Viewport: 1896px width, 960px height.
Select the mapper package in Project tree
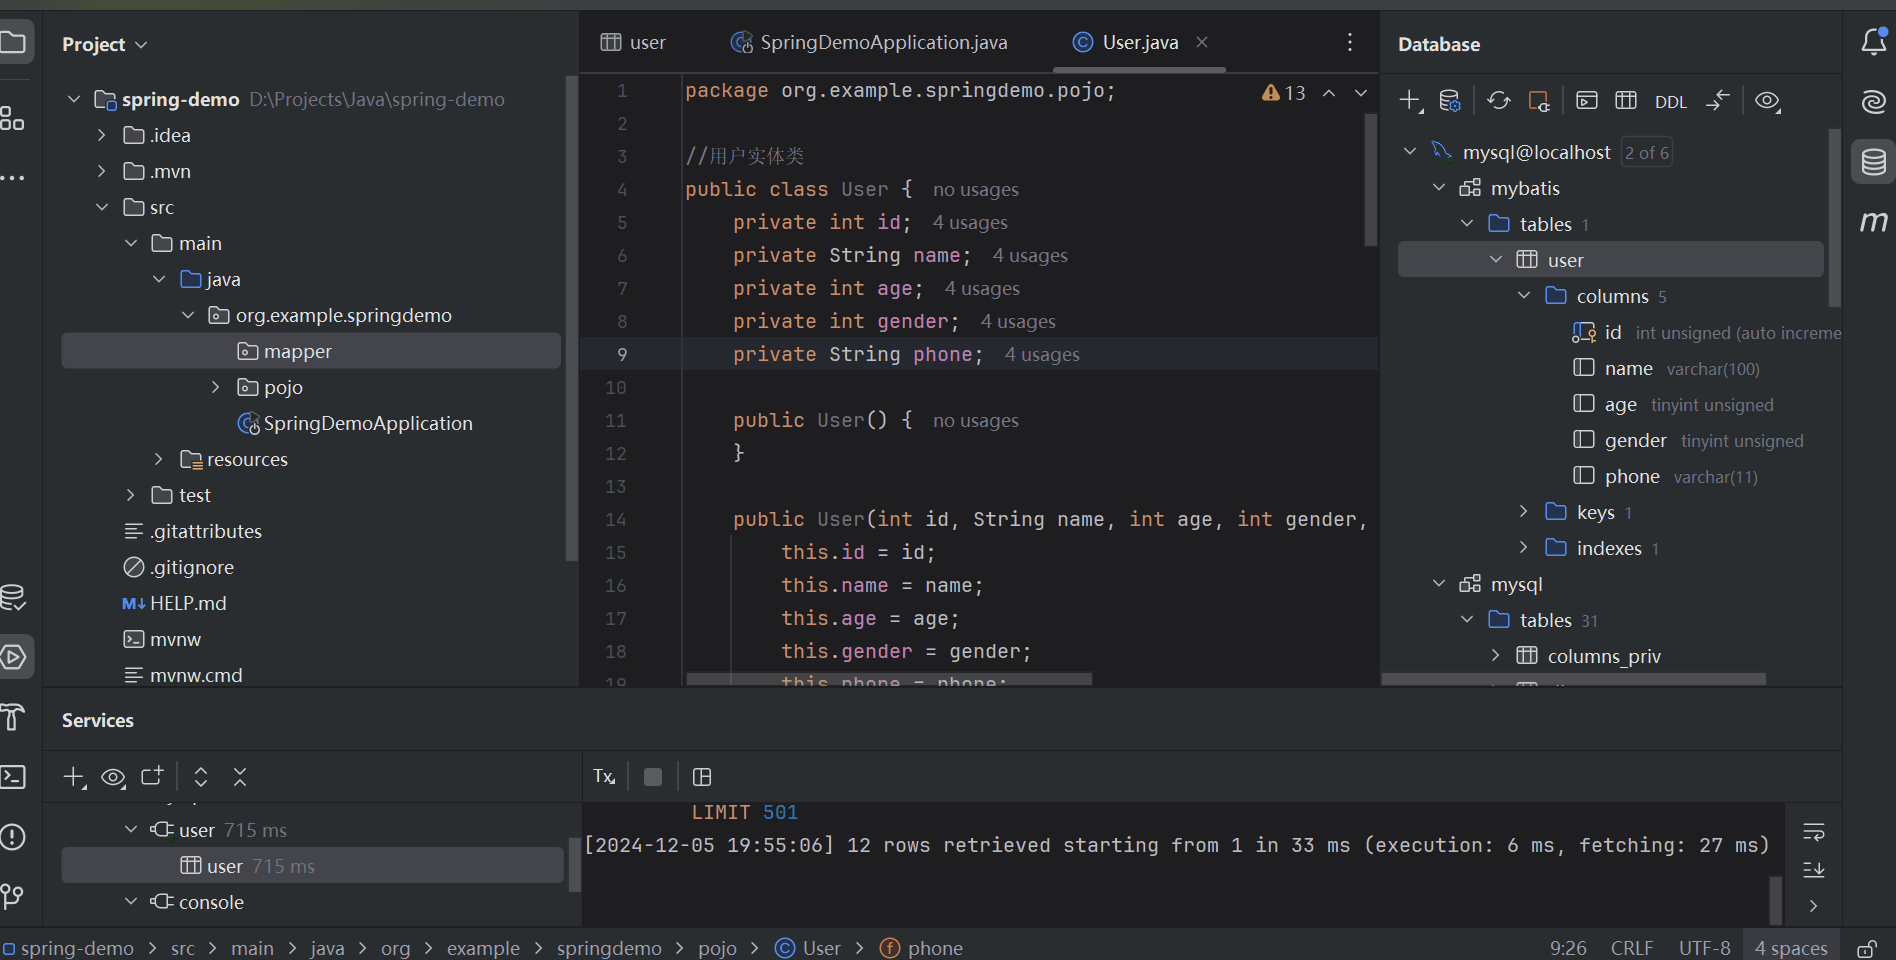click(x=311, y=351)
